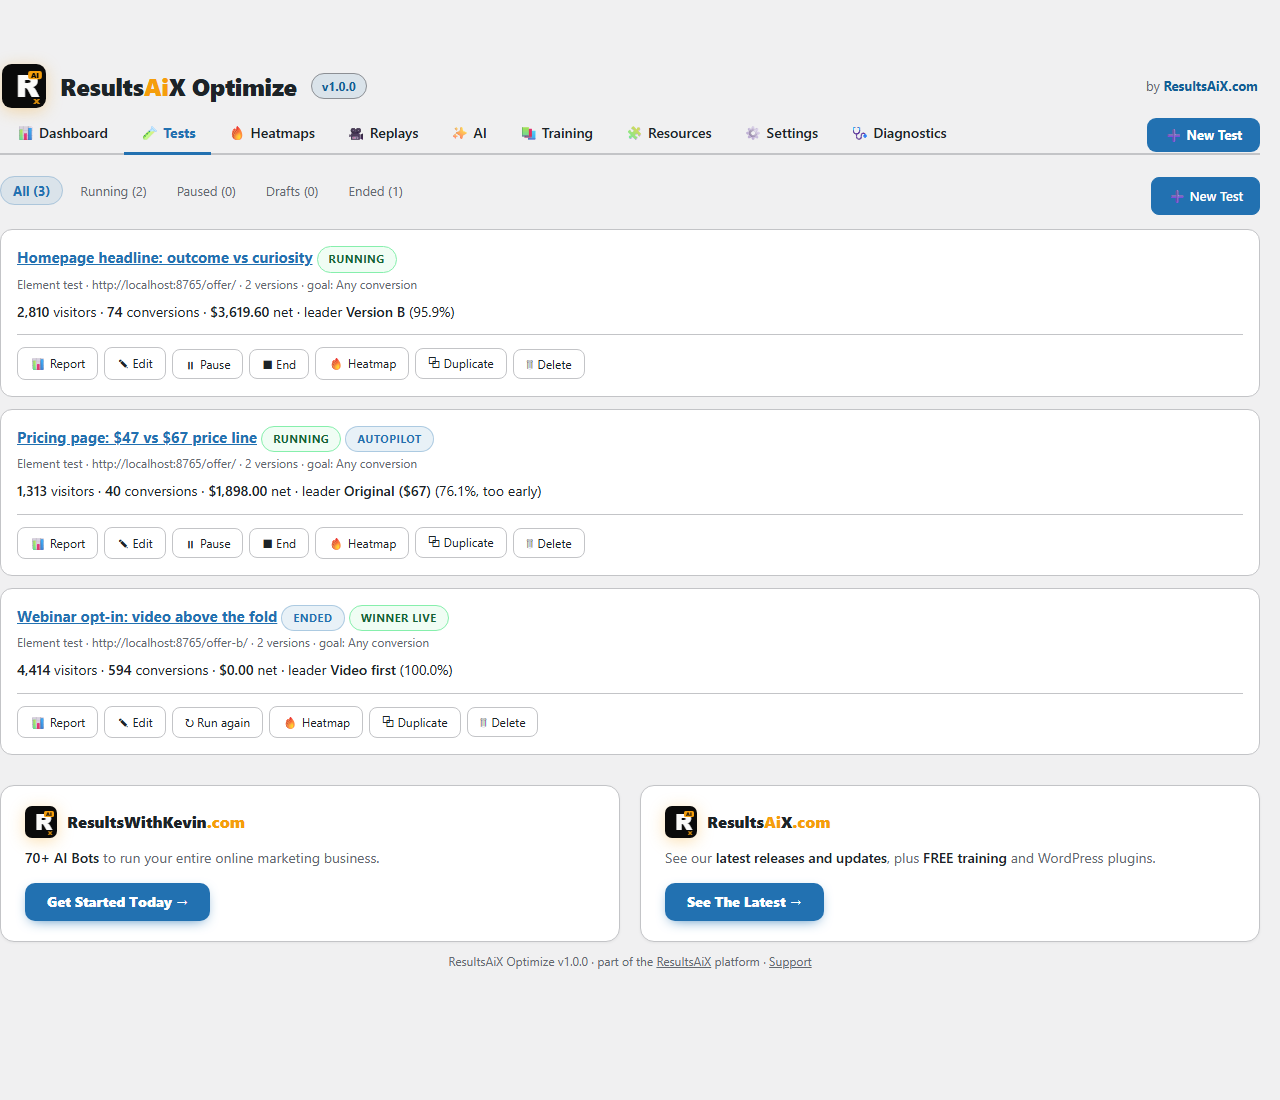
Task: Click the Get Started Today button
Action: coord(117,902)
